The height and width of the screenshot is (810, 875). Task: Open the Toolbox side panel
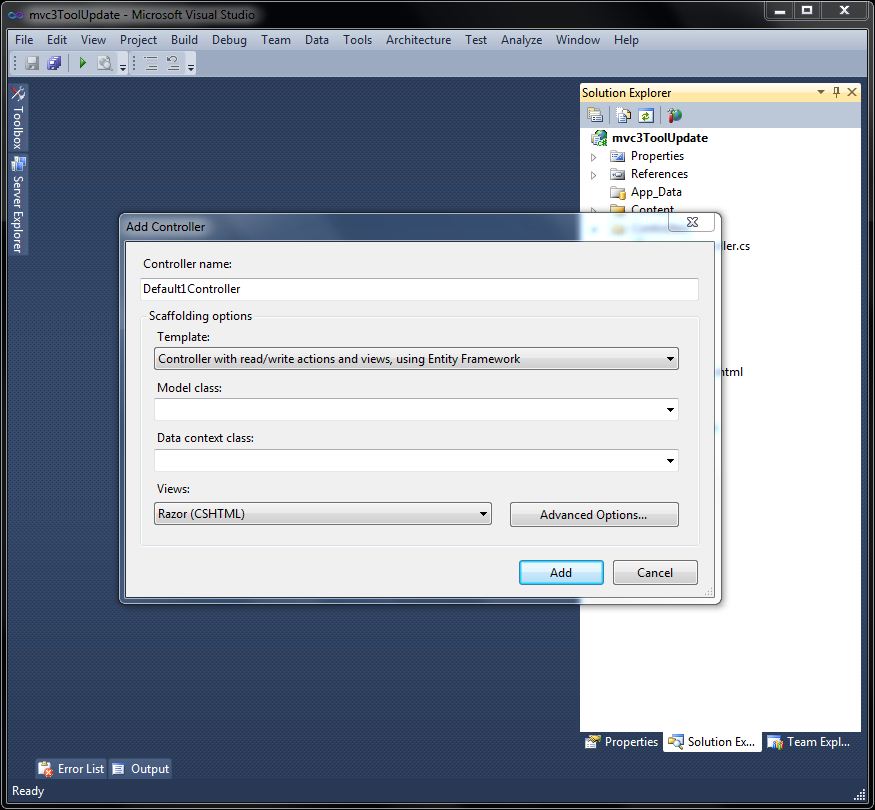coord(17,118)
